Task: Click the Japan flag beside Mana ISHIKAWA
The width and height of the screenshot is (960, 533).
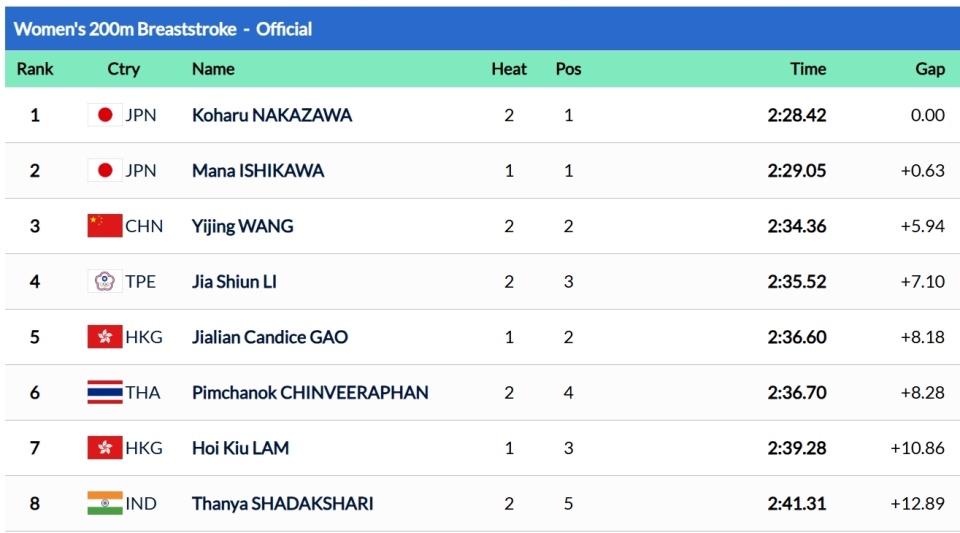Action: click(x=104, y=171)
